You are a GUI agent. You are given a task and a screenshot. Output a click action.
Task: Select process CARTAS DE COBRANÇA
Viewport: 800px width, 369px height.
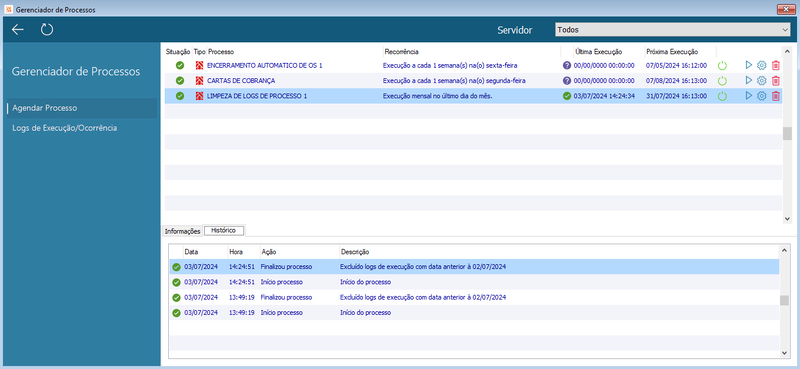[x=242, y=81]
